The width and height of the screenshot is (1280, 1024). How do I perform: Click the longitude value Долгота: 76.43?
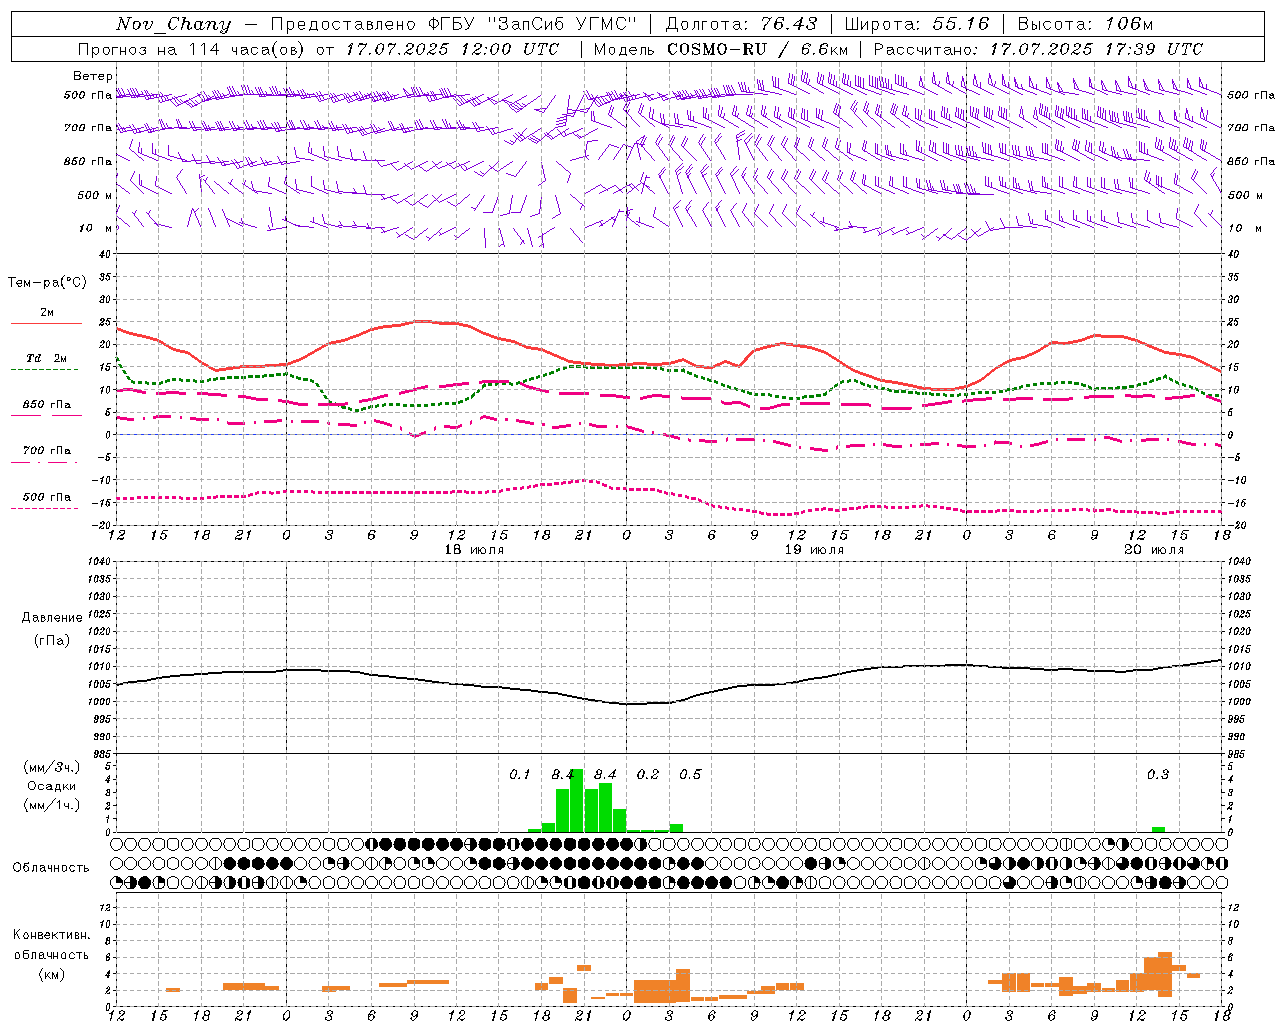point(741,24)
